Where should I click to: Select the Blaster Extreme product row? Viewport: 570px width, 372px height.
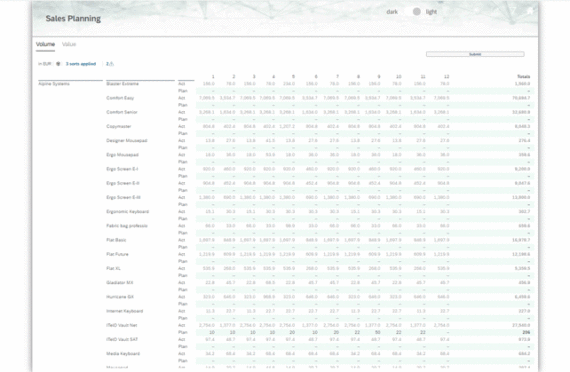click(x=123, y=84)
